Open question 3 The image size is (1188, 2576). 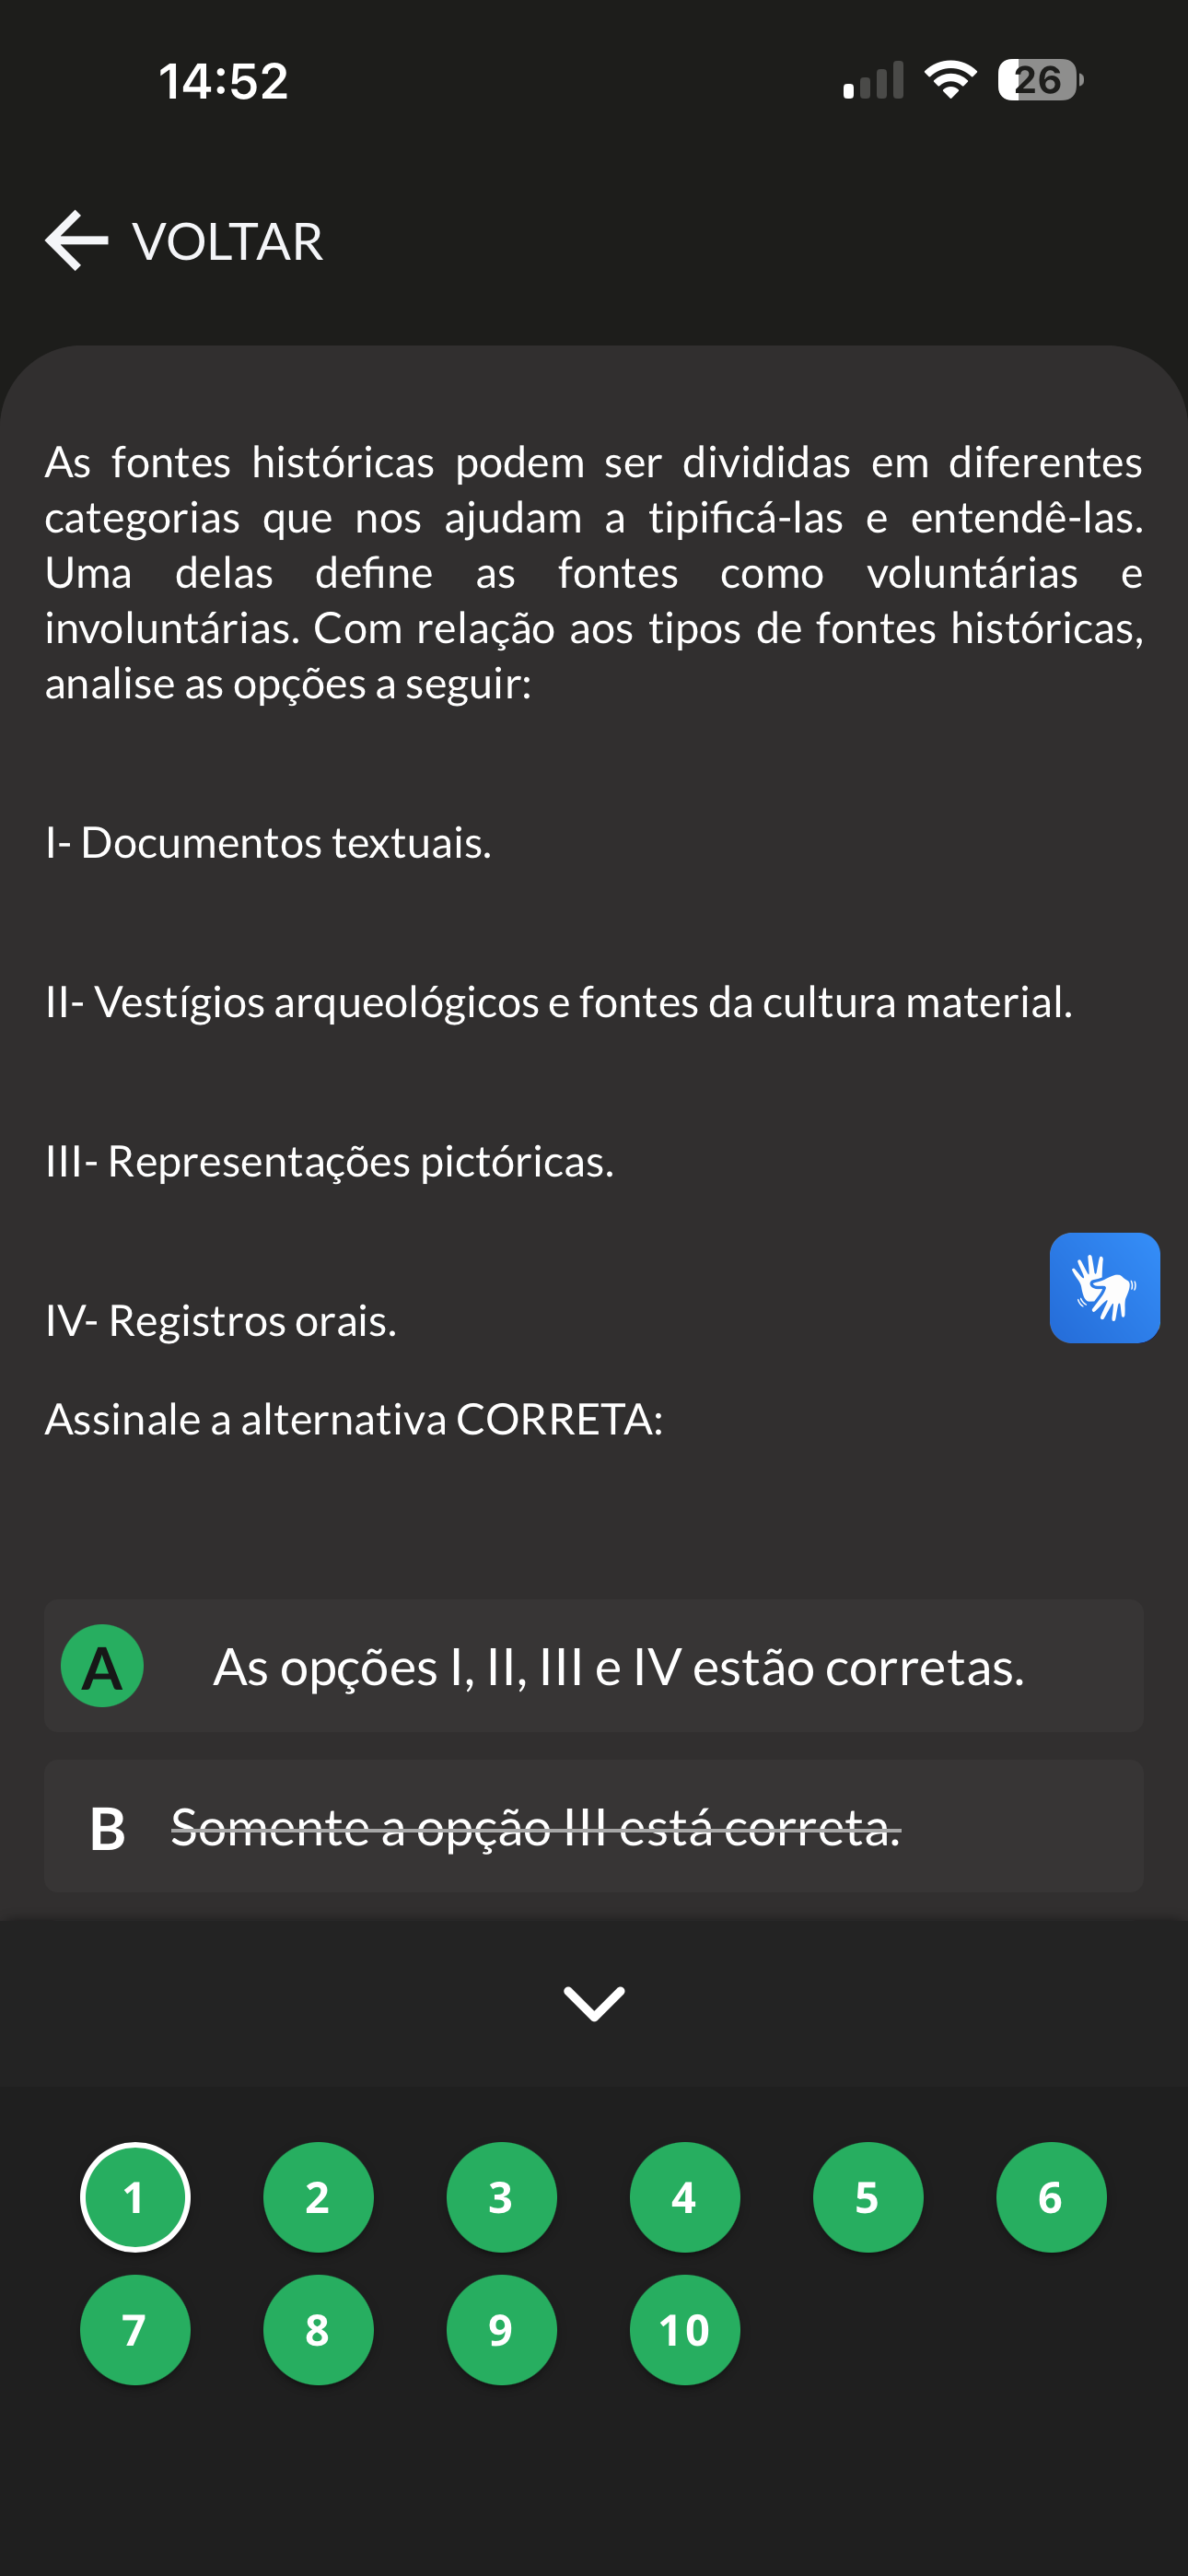pyautogui.click(x=501, y=2197)
